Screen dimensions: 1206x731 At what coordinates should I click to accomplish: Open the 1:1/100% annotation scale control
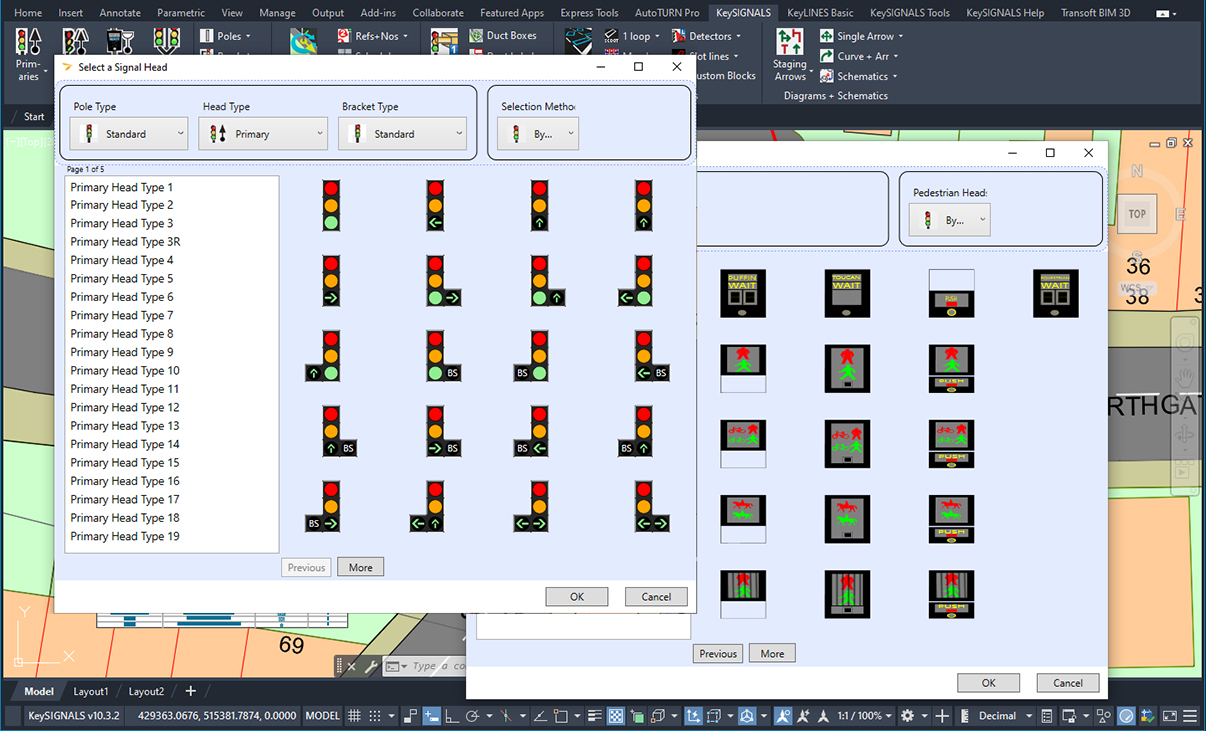[860, 715]
